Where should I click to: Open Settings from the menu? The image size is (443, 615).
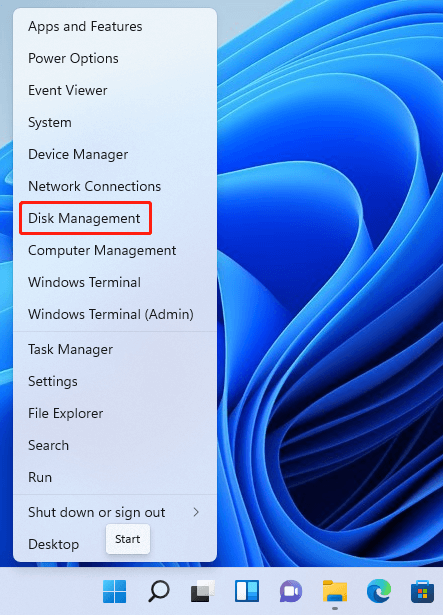pos(115,381)
